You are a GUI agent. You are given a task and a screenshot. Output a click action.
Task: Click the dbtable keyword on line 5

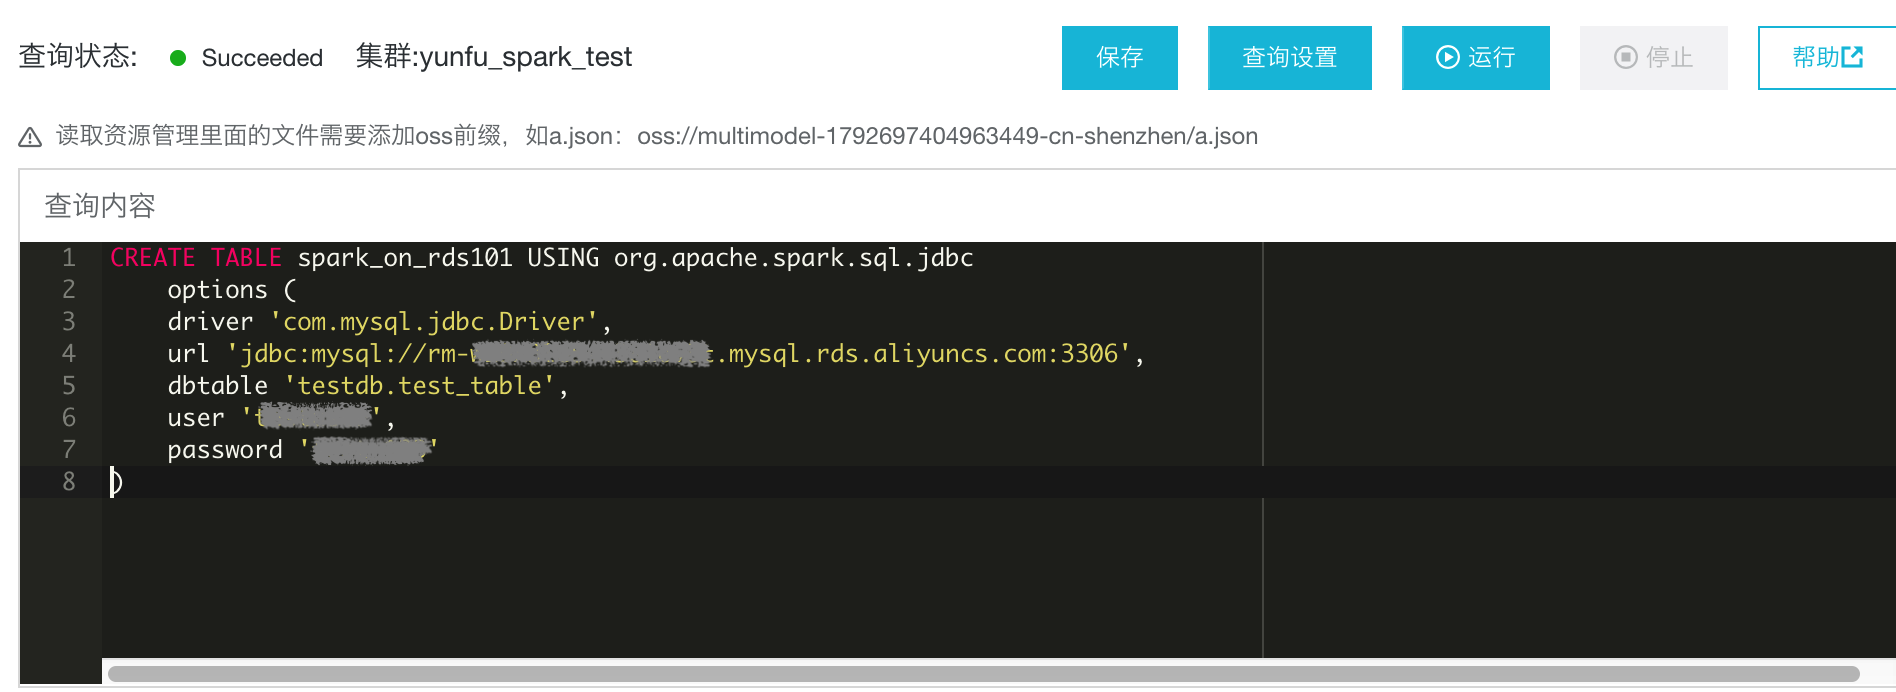(x=217, y=386)
